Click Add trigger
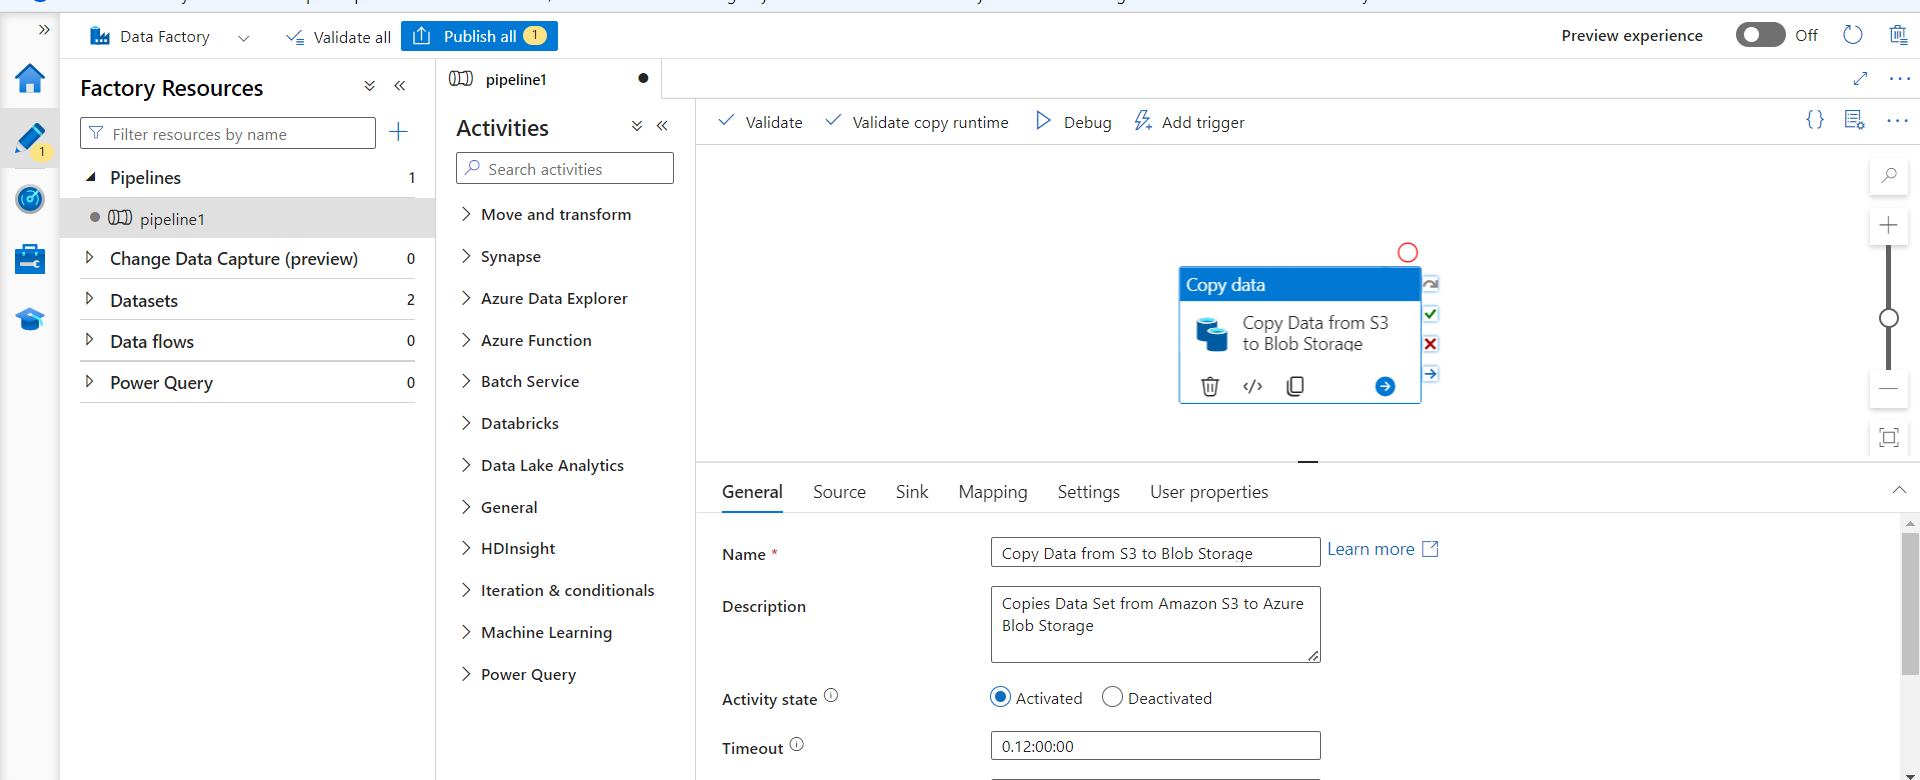1920x780 pixels. [1189, 122]
